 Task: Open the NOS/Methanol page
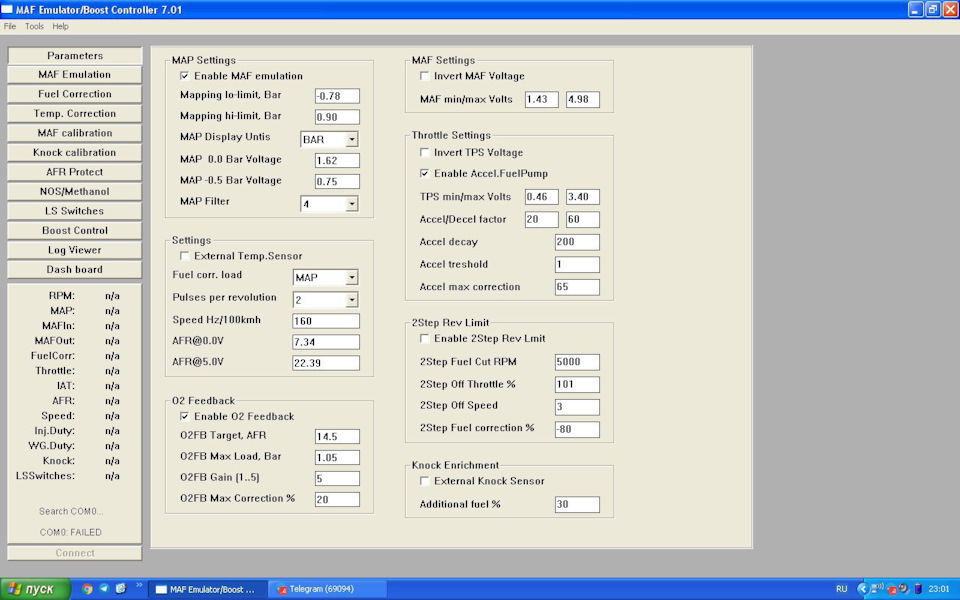pos(75,192)
